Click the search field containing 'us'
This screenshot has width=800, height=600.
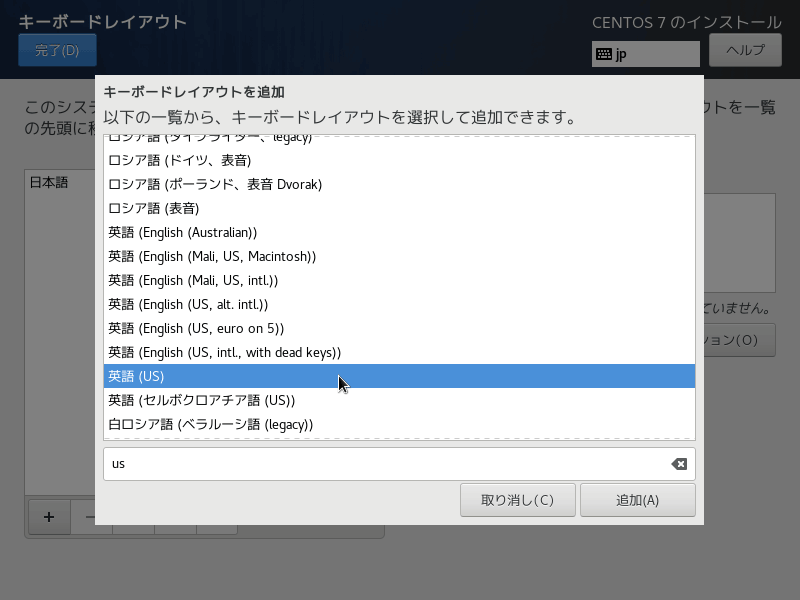[385, 464]
